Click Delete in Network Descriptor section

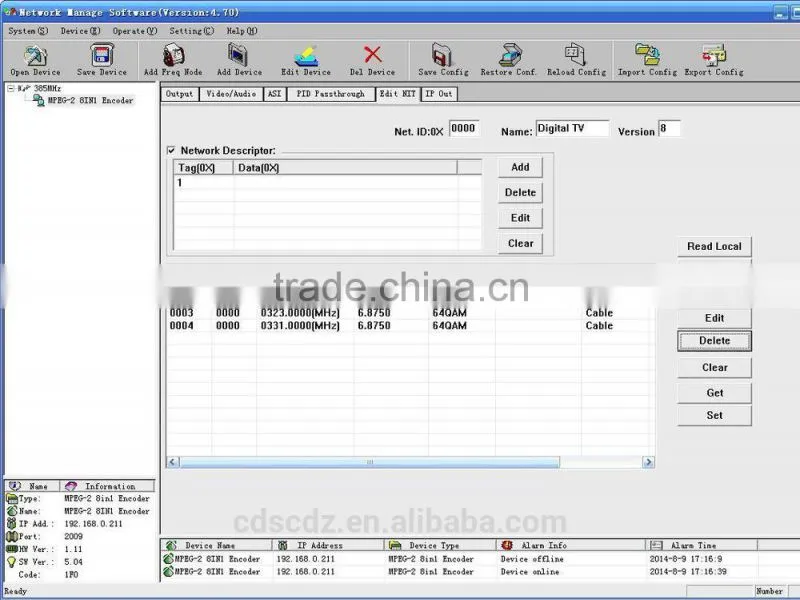[520, 193]
